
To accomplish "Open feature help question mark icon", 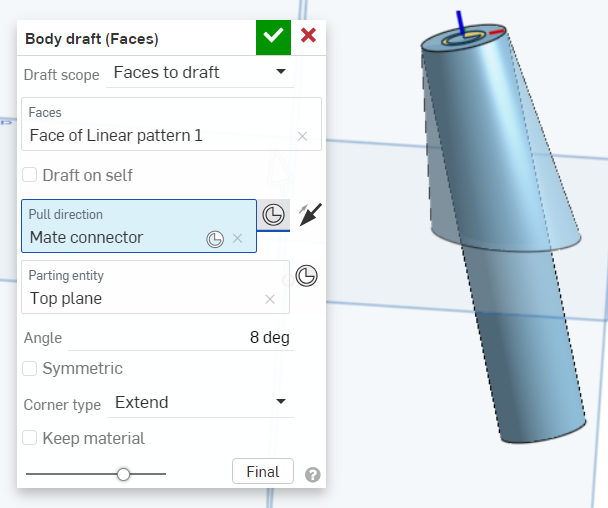I will click(x=313, y=475).
